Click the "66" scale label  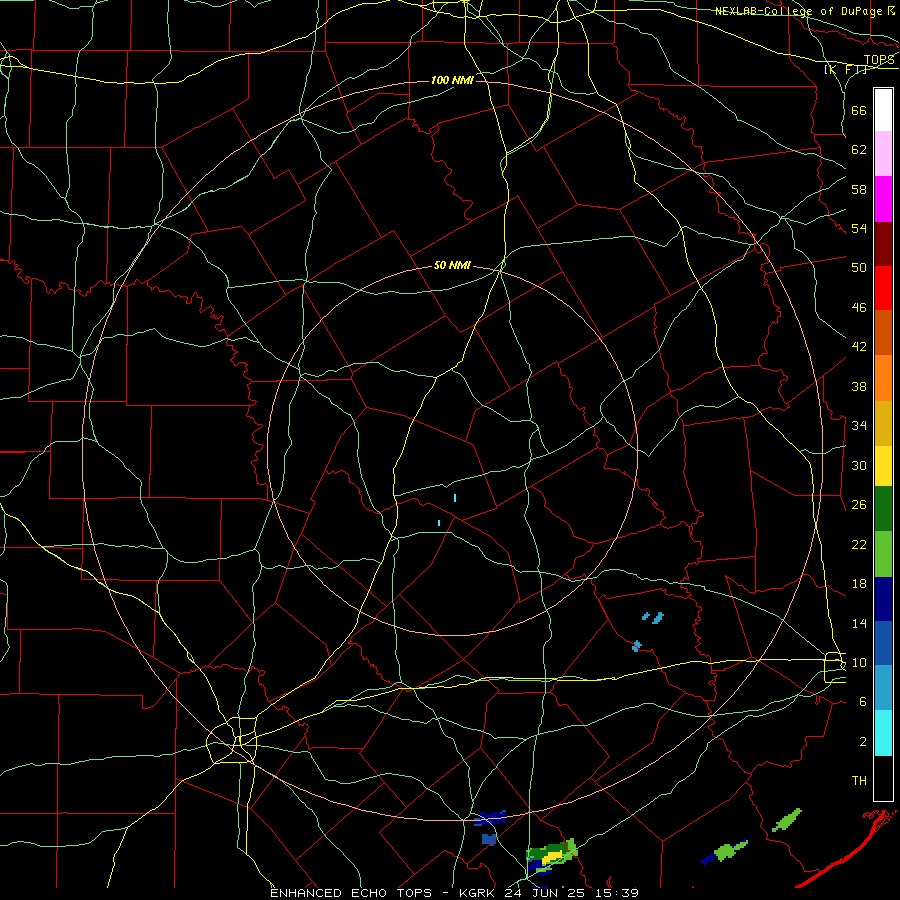(x=859, y=110)
